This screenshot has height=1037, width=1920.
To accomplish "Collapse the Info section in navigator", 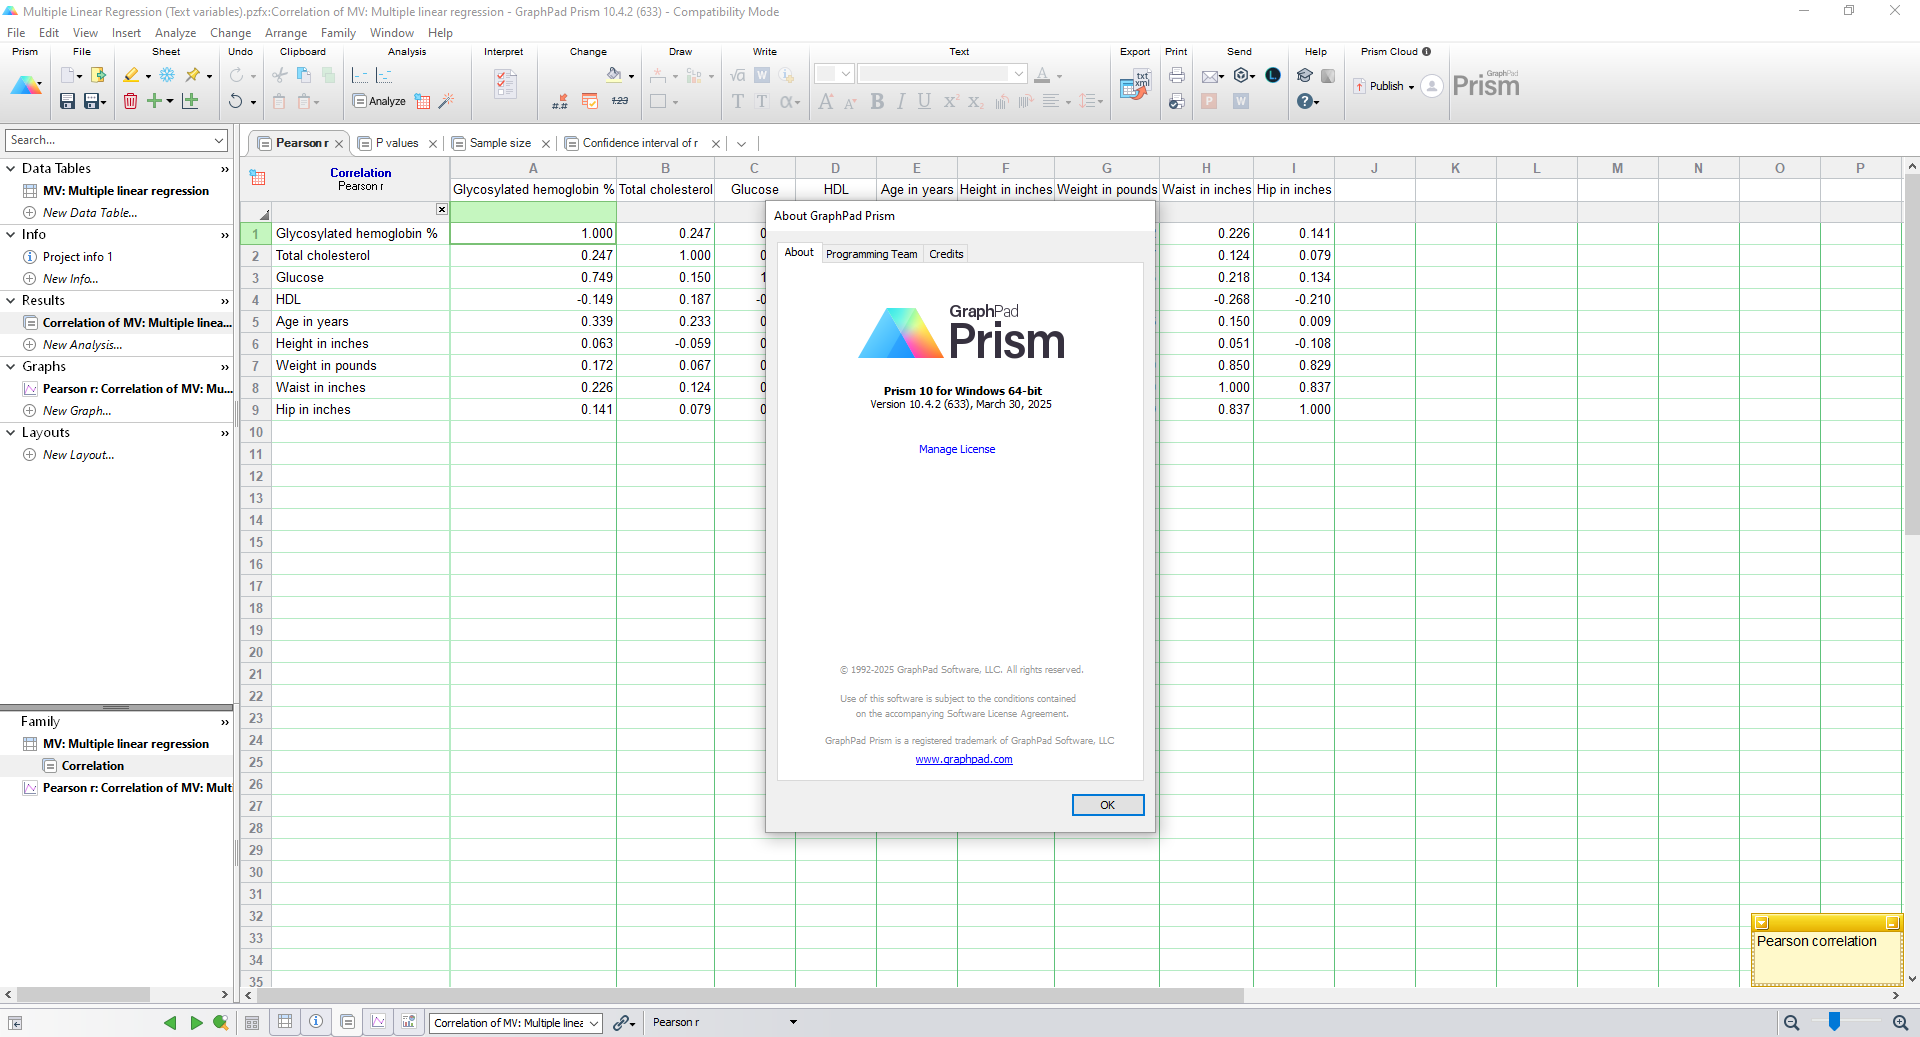I will [11, 234].
